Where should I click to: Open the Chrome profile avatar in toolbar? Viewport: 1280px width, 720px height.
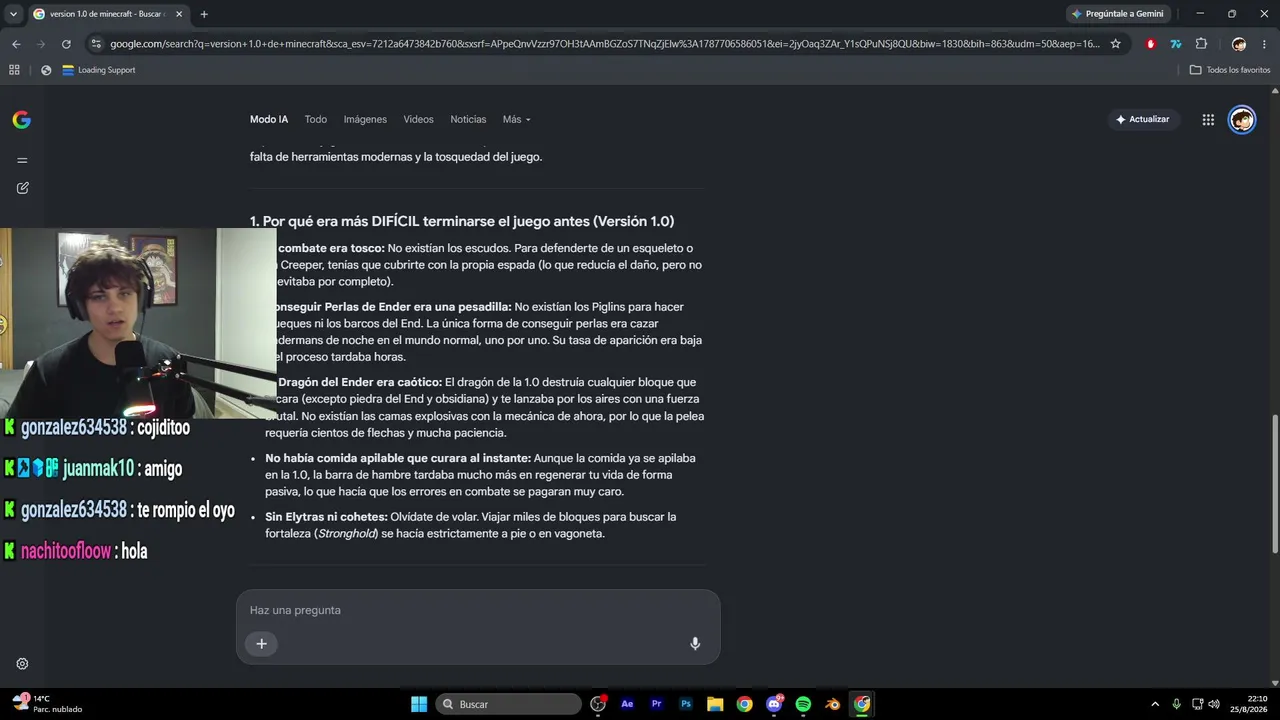1239,44
